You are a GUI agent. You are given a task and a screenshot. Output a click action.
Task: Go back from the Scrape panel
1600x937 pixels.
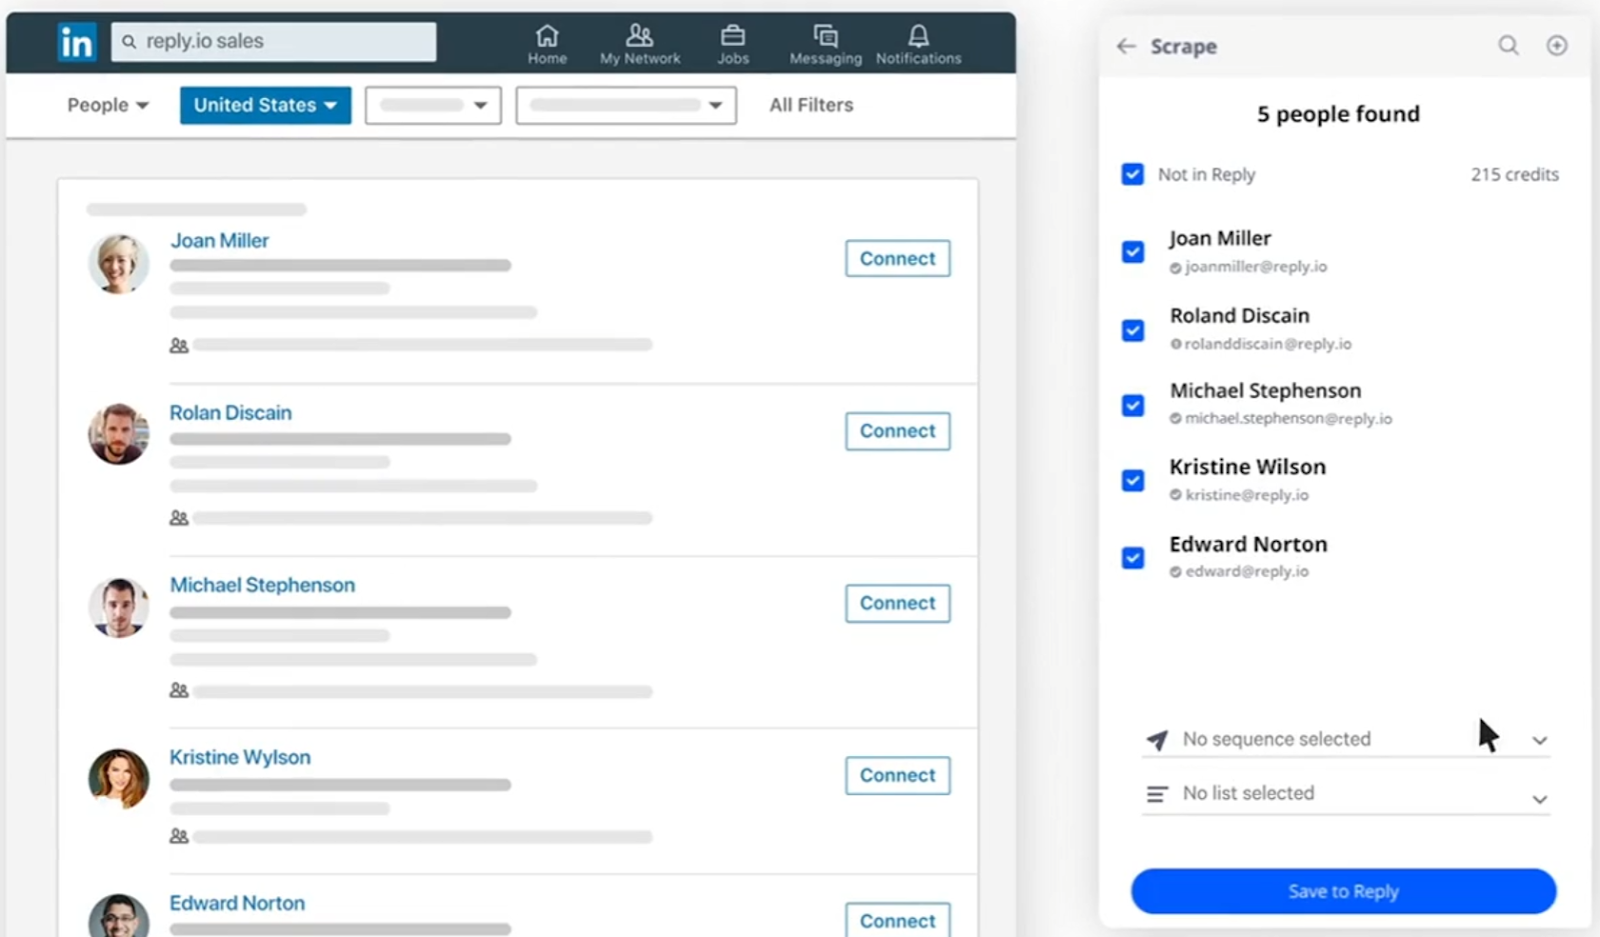[1125, 45]
